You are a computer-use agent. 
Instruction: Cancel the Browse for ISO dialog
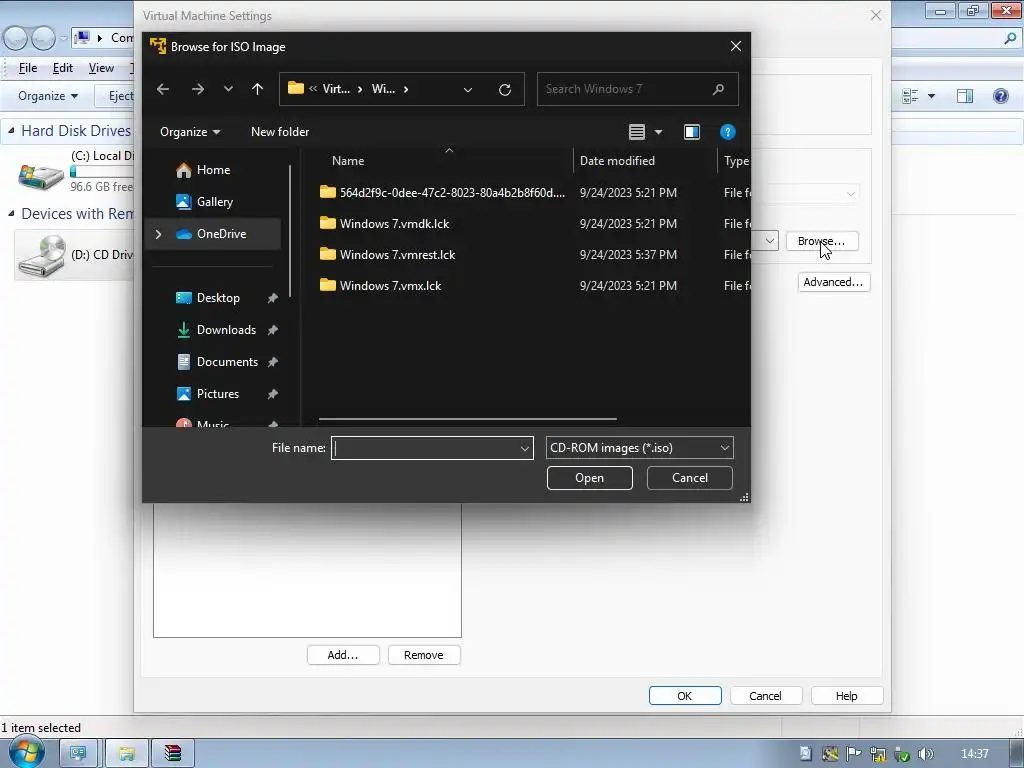coord(690,478)
